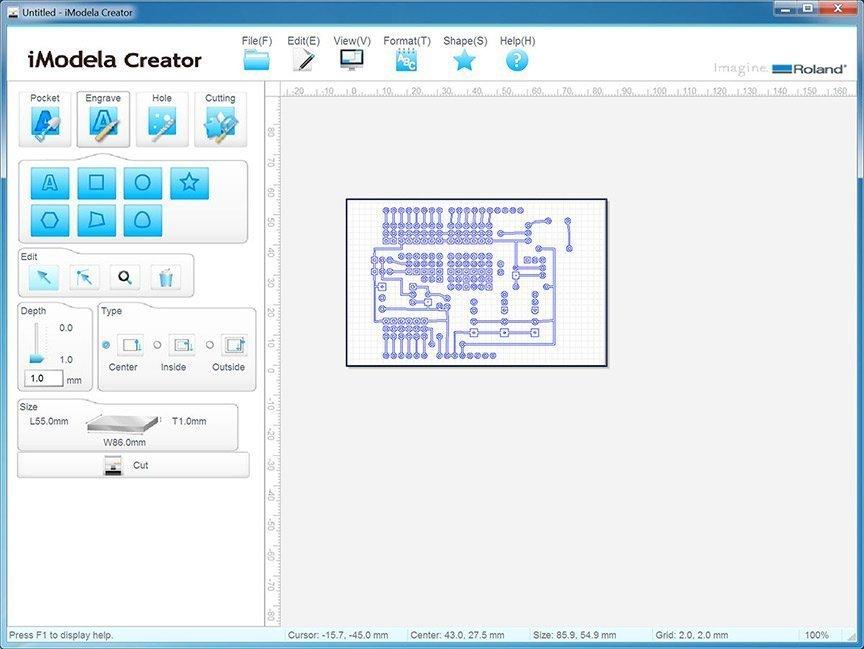
Task: Select the Engrave tool
Action: point(102,117)
